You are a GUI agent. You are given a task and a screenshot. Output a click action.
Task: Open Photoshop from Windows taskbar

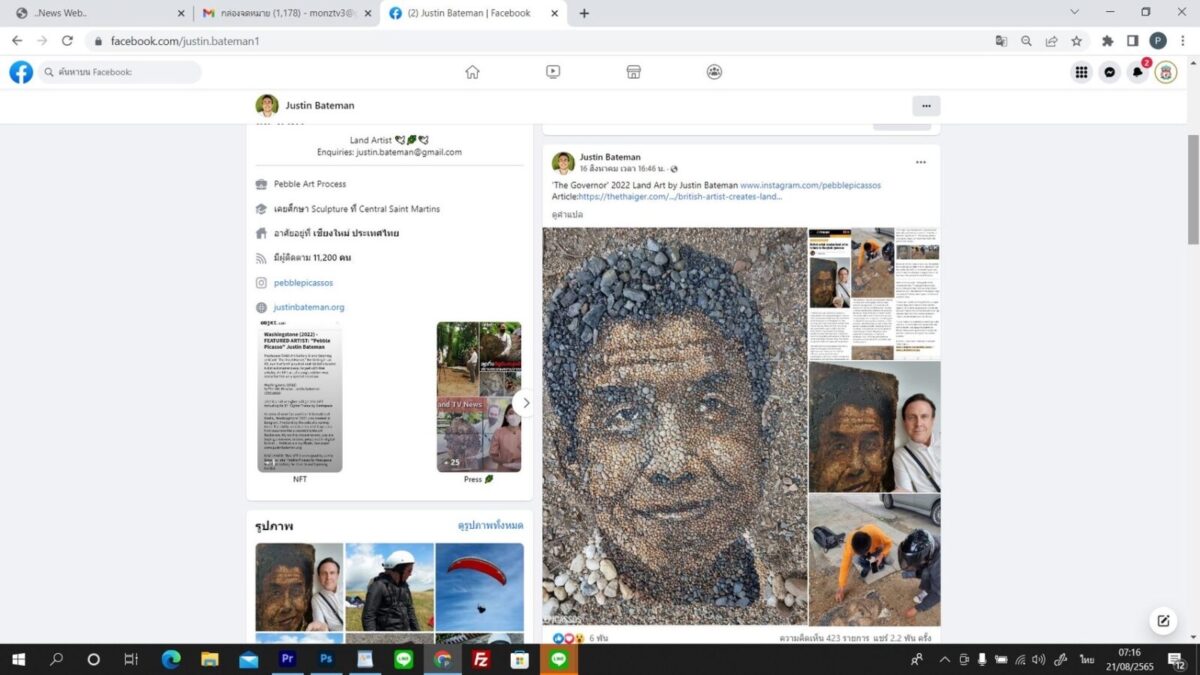[326, 659]
